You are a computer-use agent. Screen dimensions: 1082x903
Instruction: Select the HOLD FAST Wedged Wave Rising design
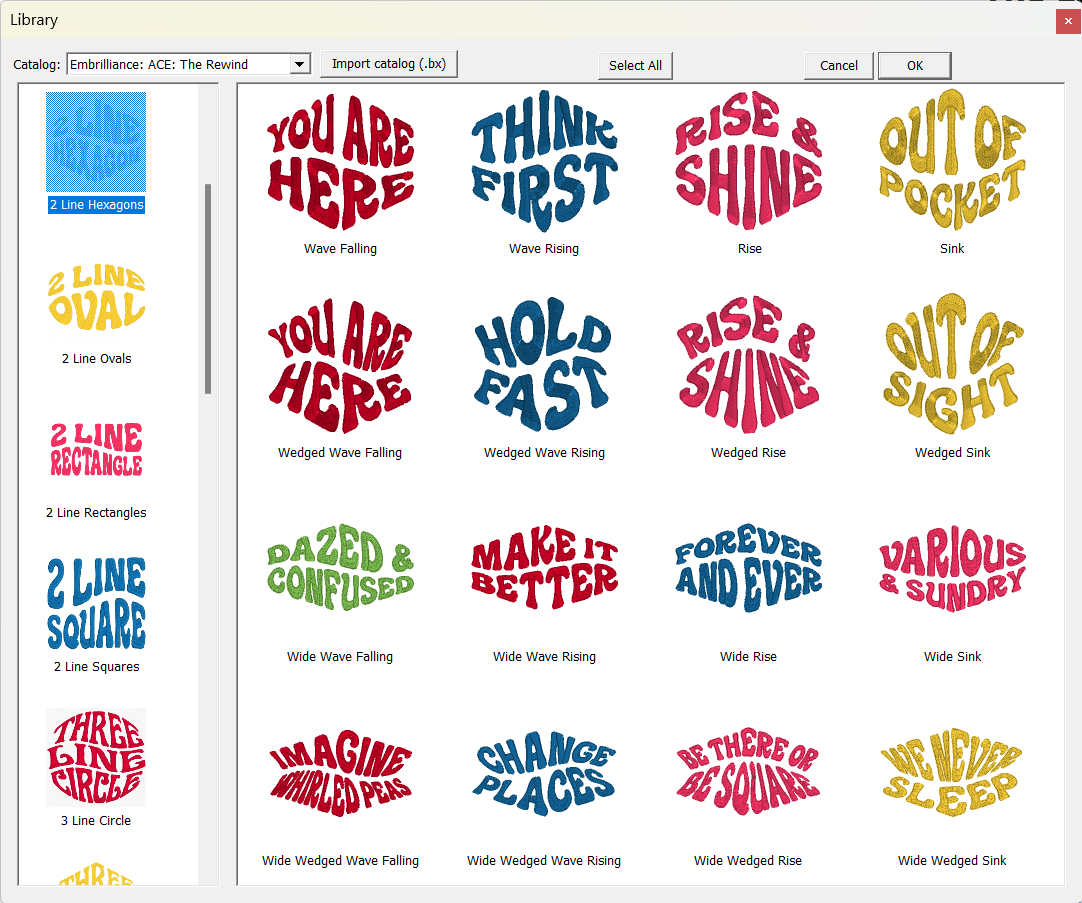[544, 365]
